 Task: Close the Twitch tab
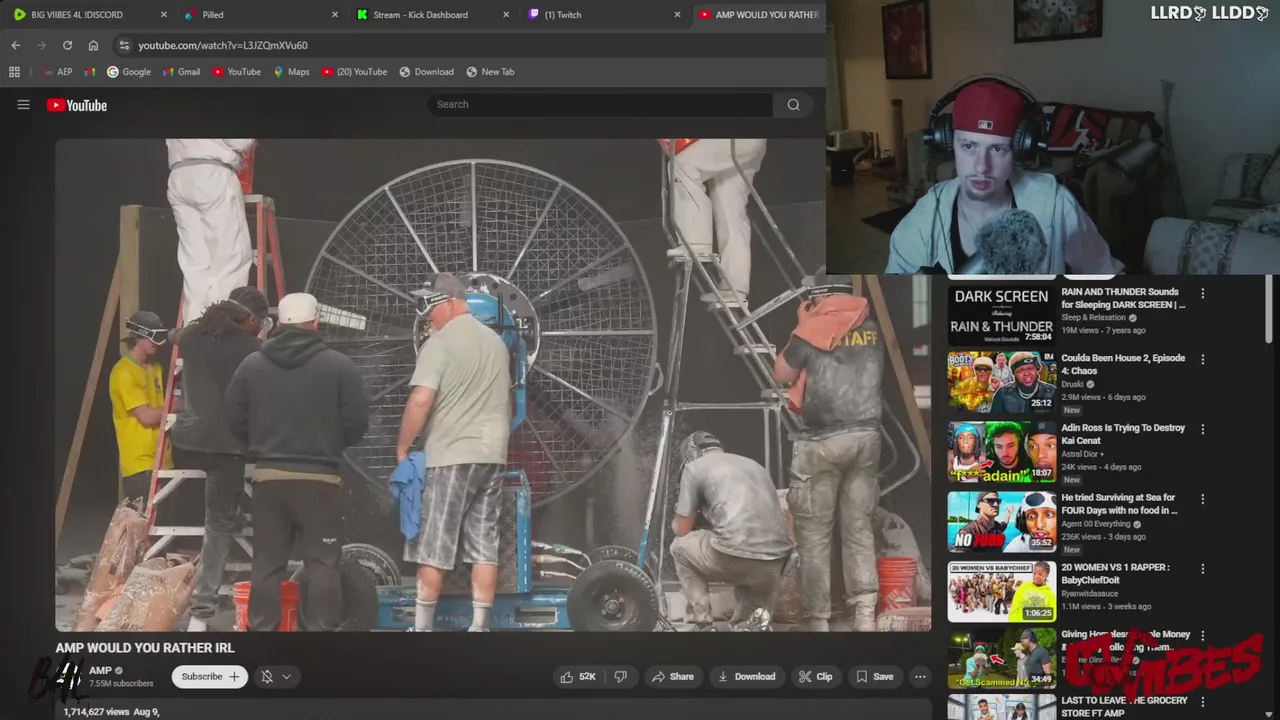(x=677, y=15)
